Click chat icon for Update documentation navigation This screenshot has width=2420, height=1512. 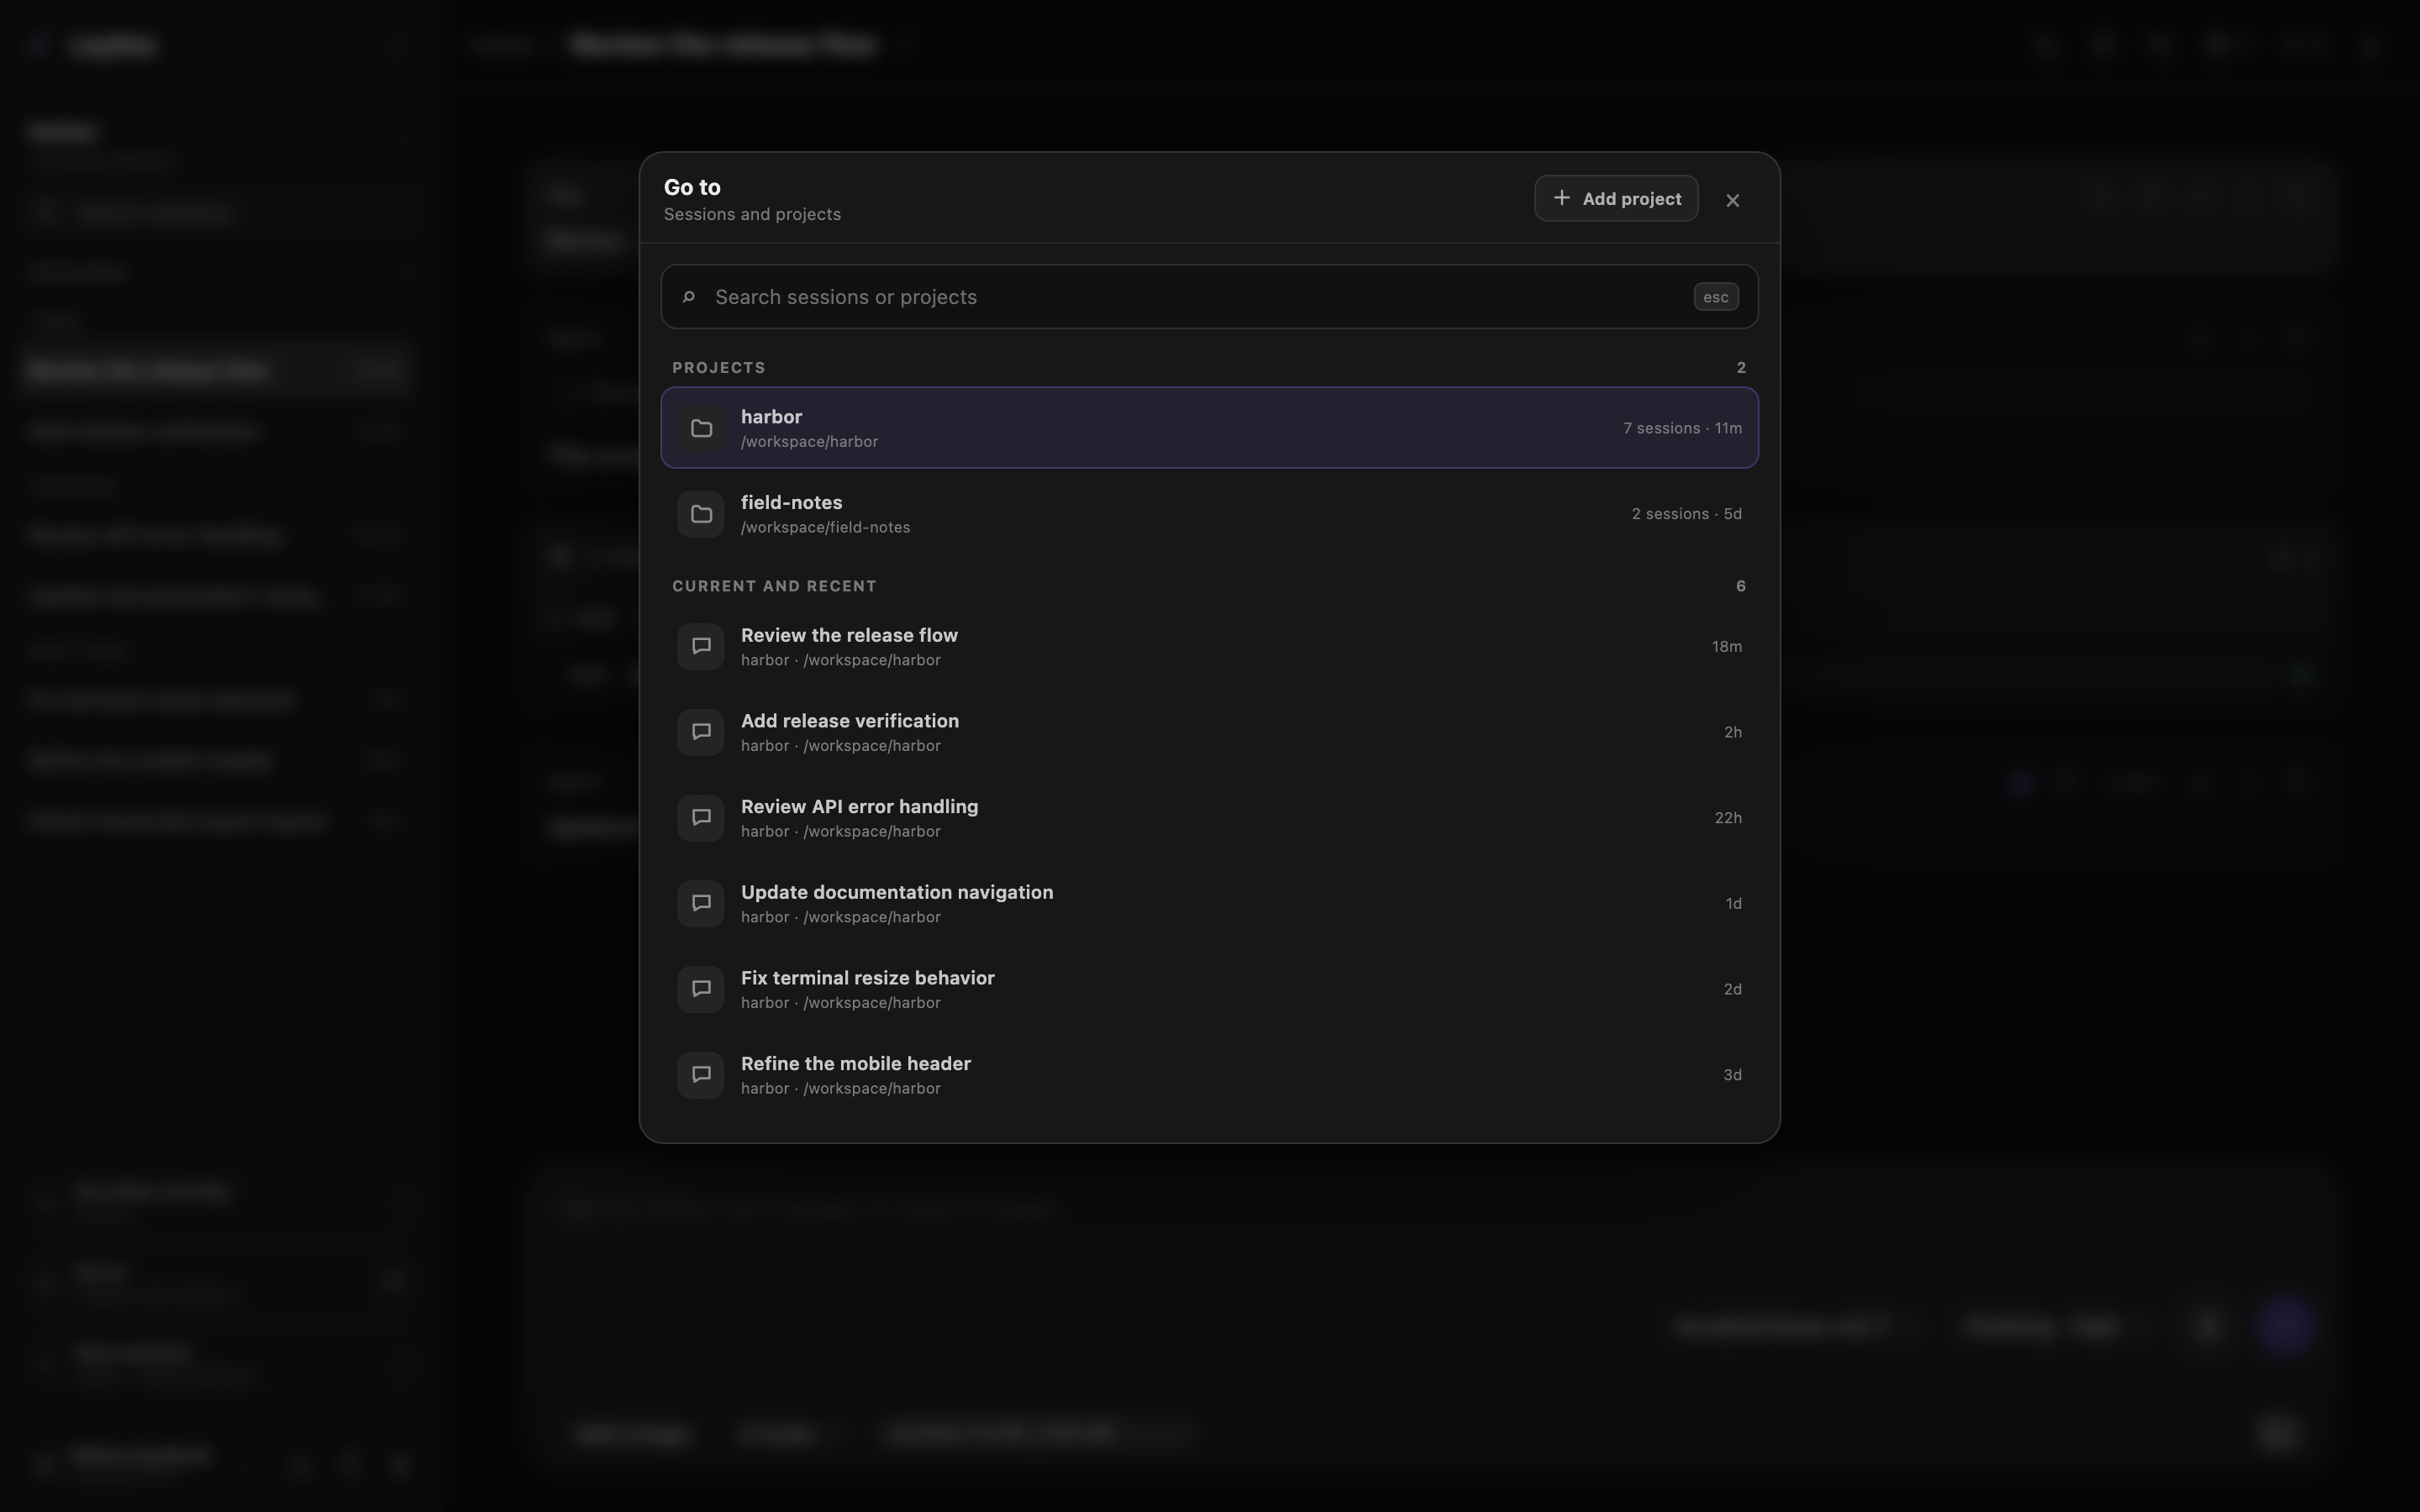pyautogui.click(x=701, y=904)
